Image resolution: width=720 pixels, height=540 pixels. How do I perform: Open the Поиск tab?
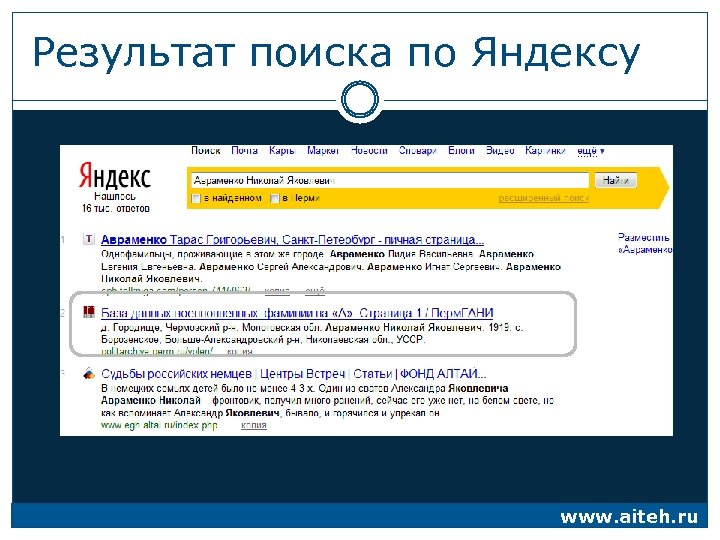[x=206, y=151]
